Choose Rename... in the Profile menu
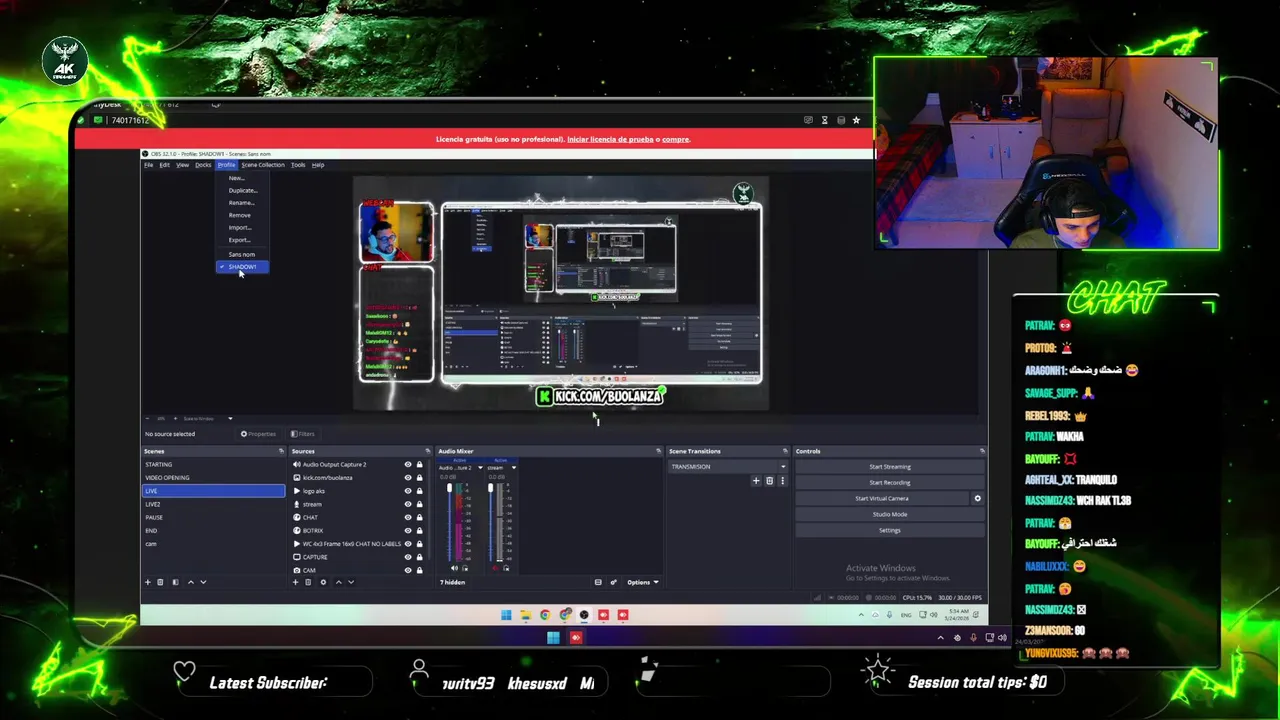 tap(243, 203)
